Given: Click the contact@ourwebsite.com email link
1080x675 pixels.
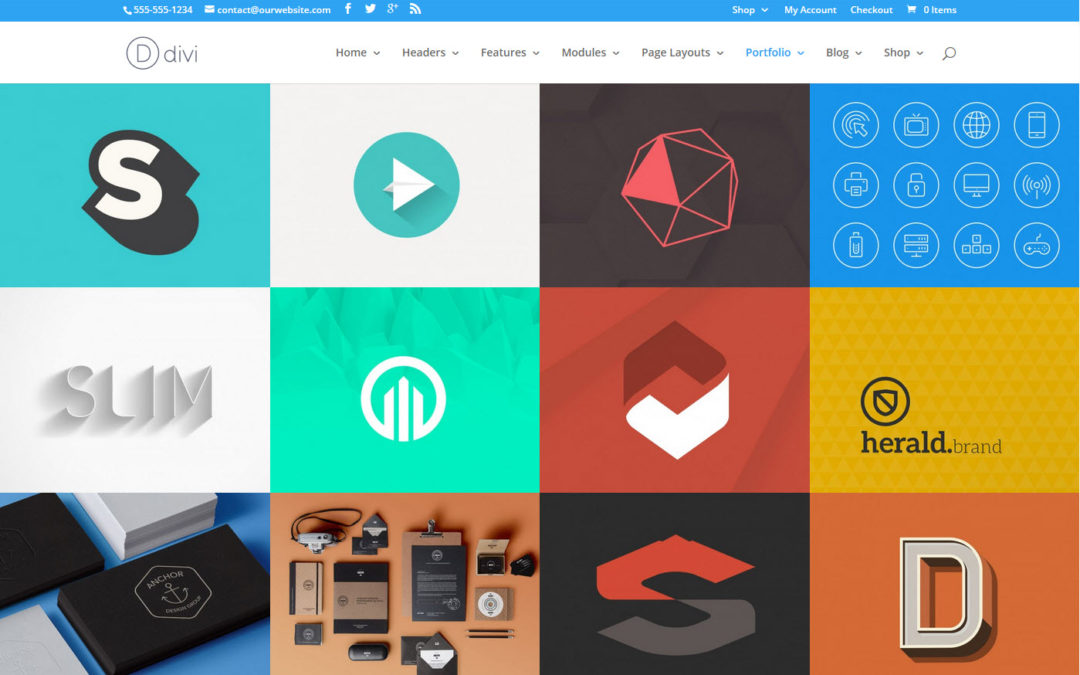Looking at the screenshot, I should click(273, 10).
